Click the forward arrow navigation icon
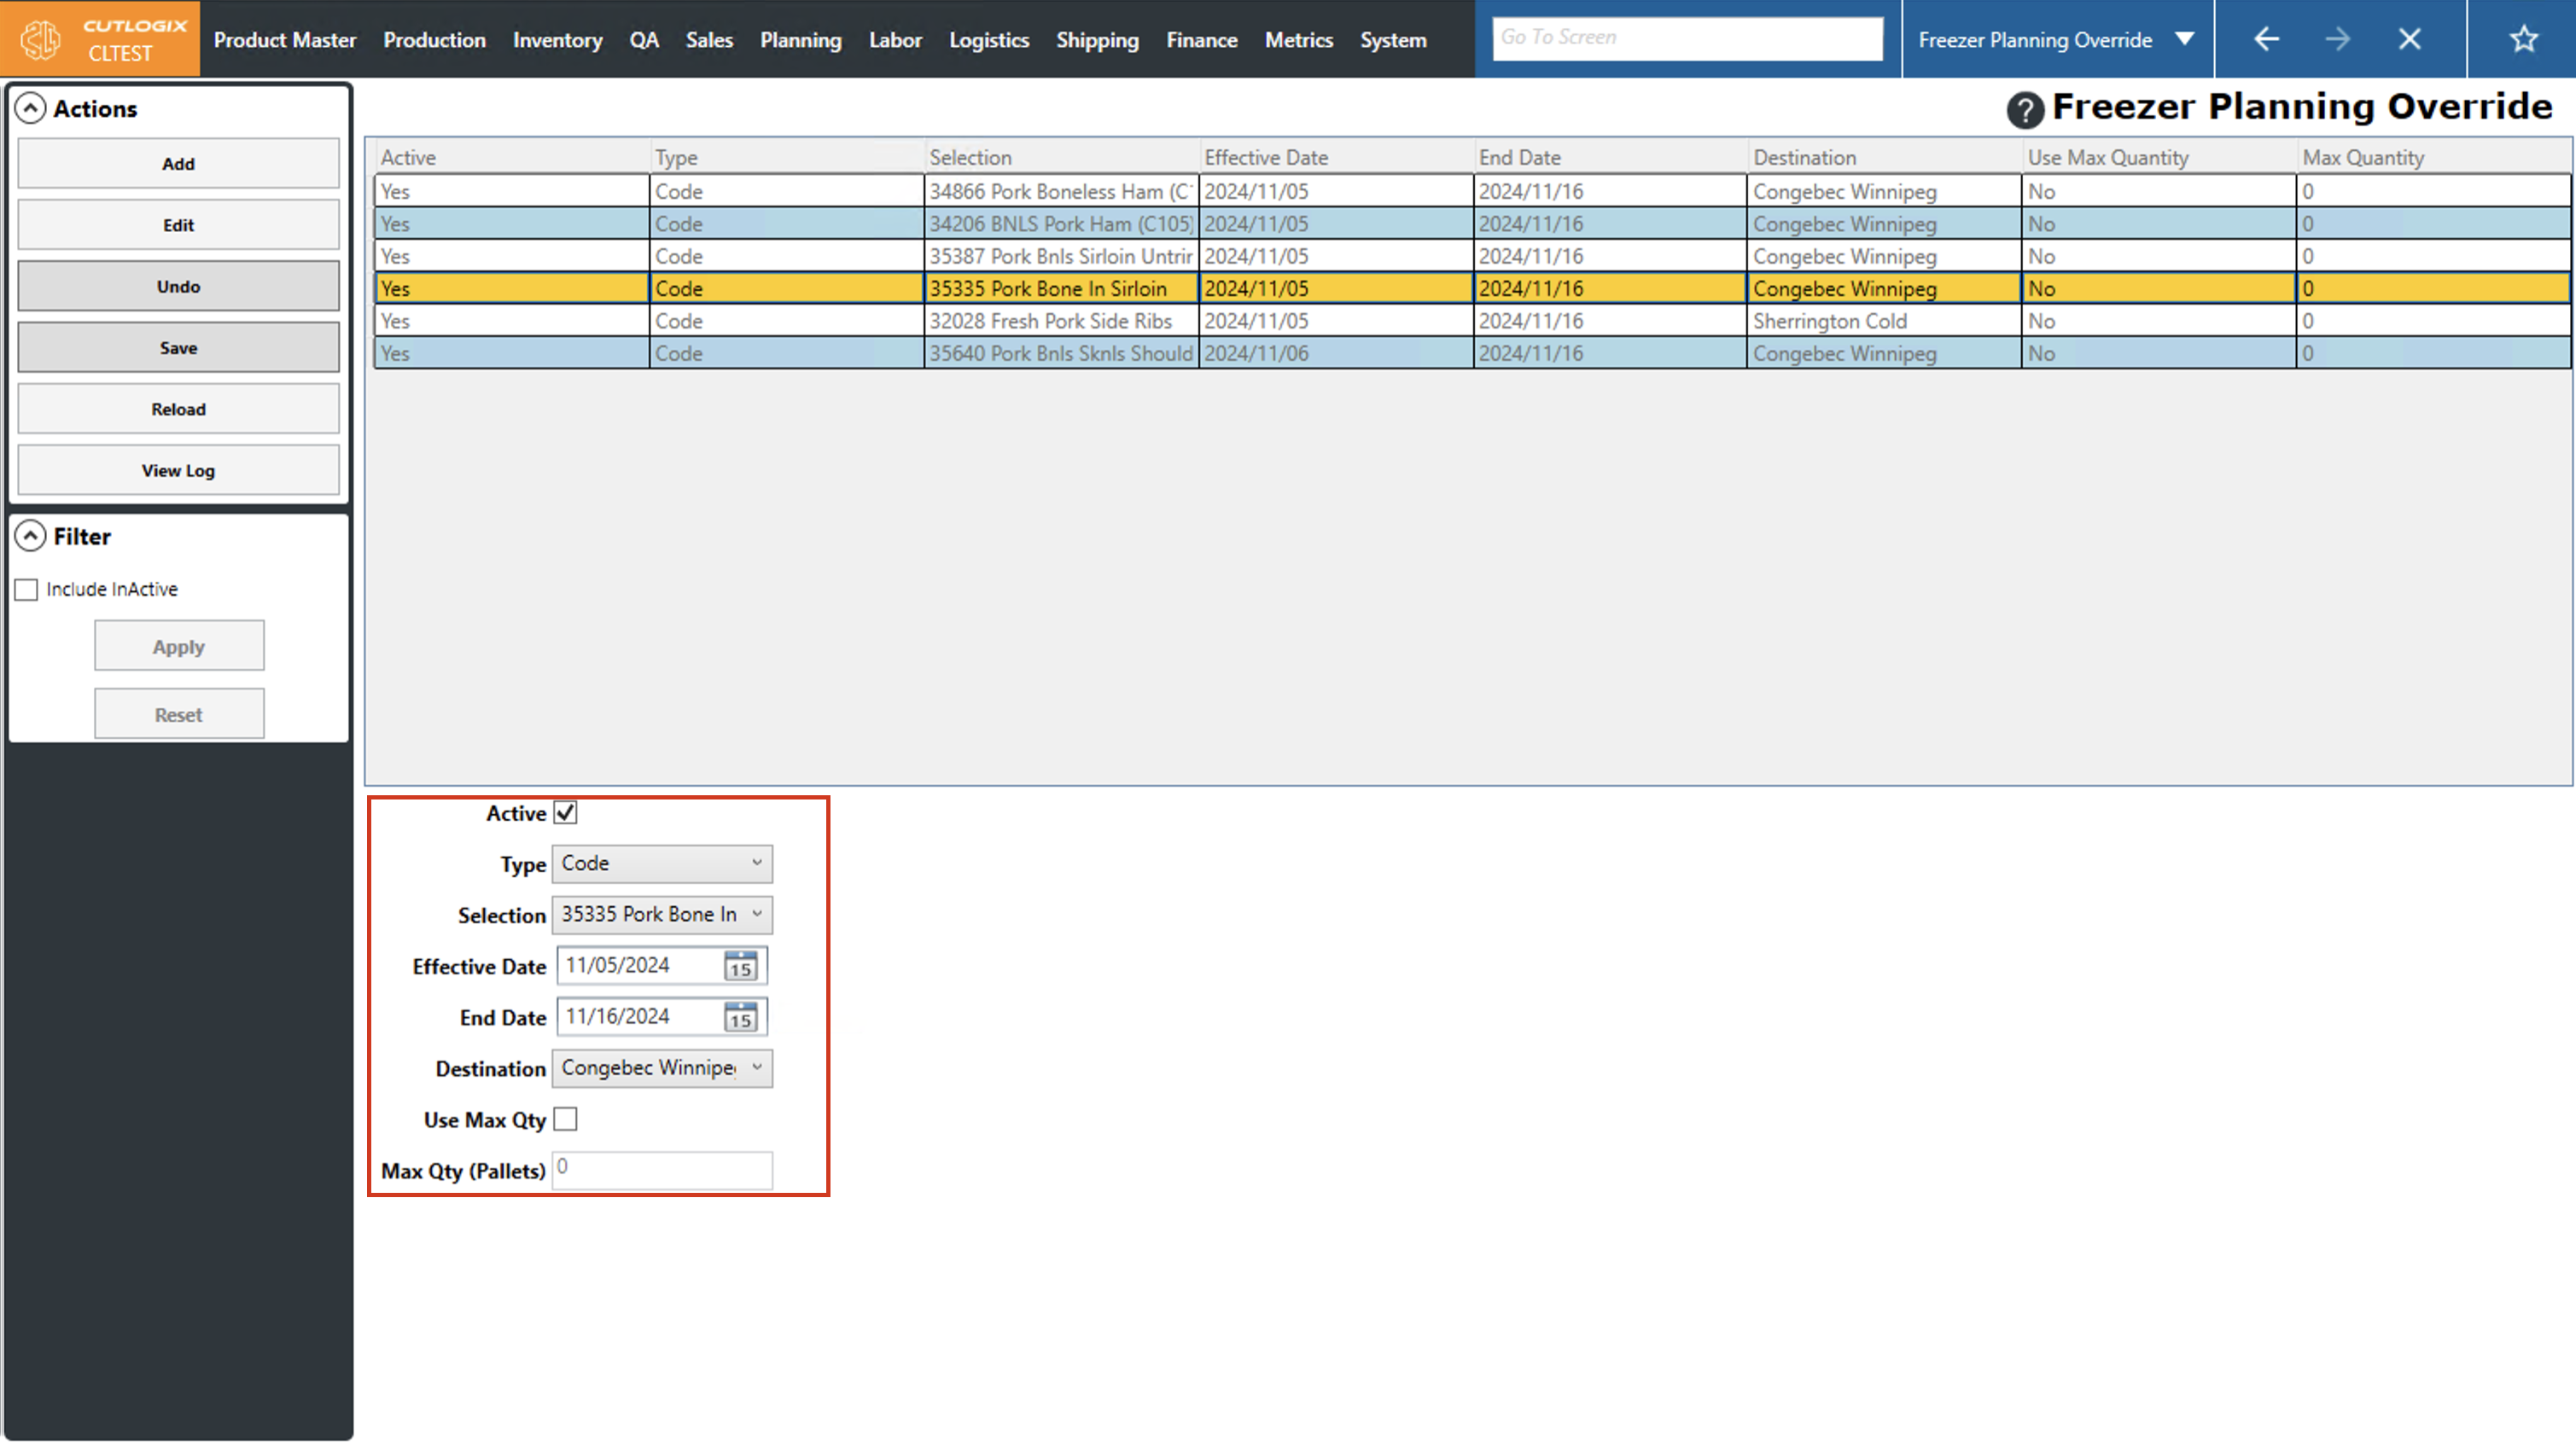 2337,39
